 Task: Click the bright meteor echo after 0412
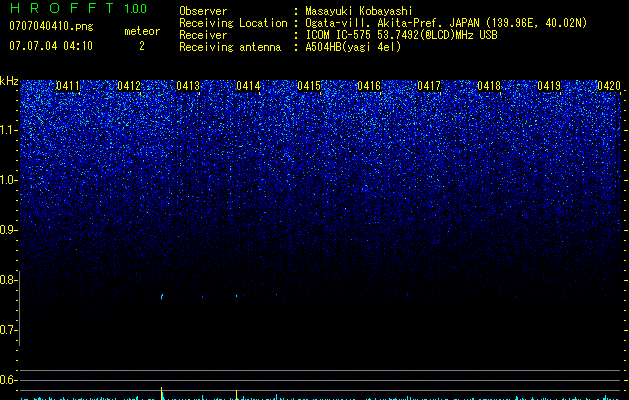pos(162,297)
